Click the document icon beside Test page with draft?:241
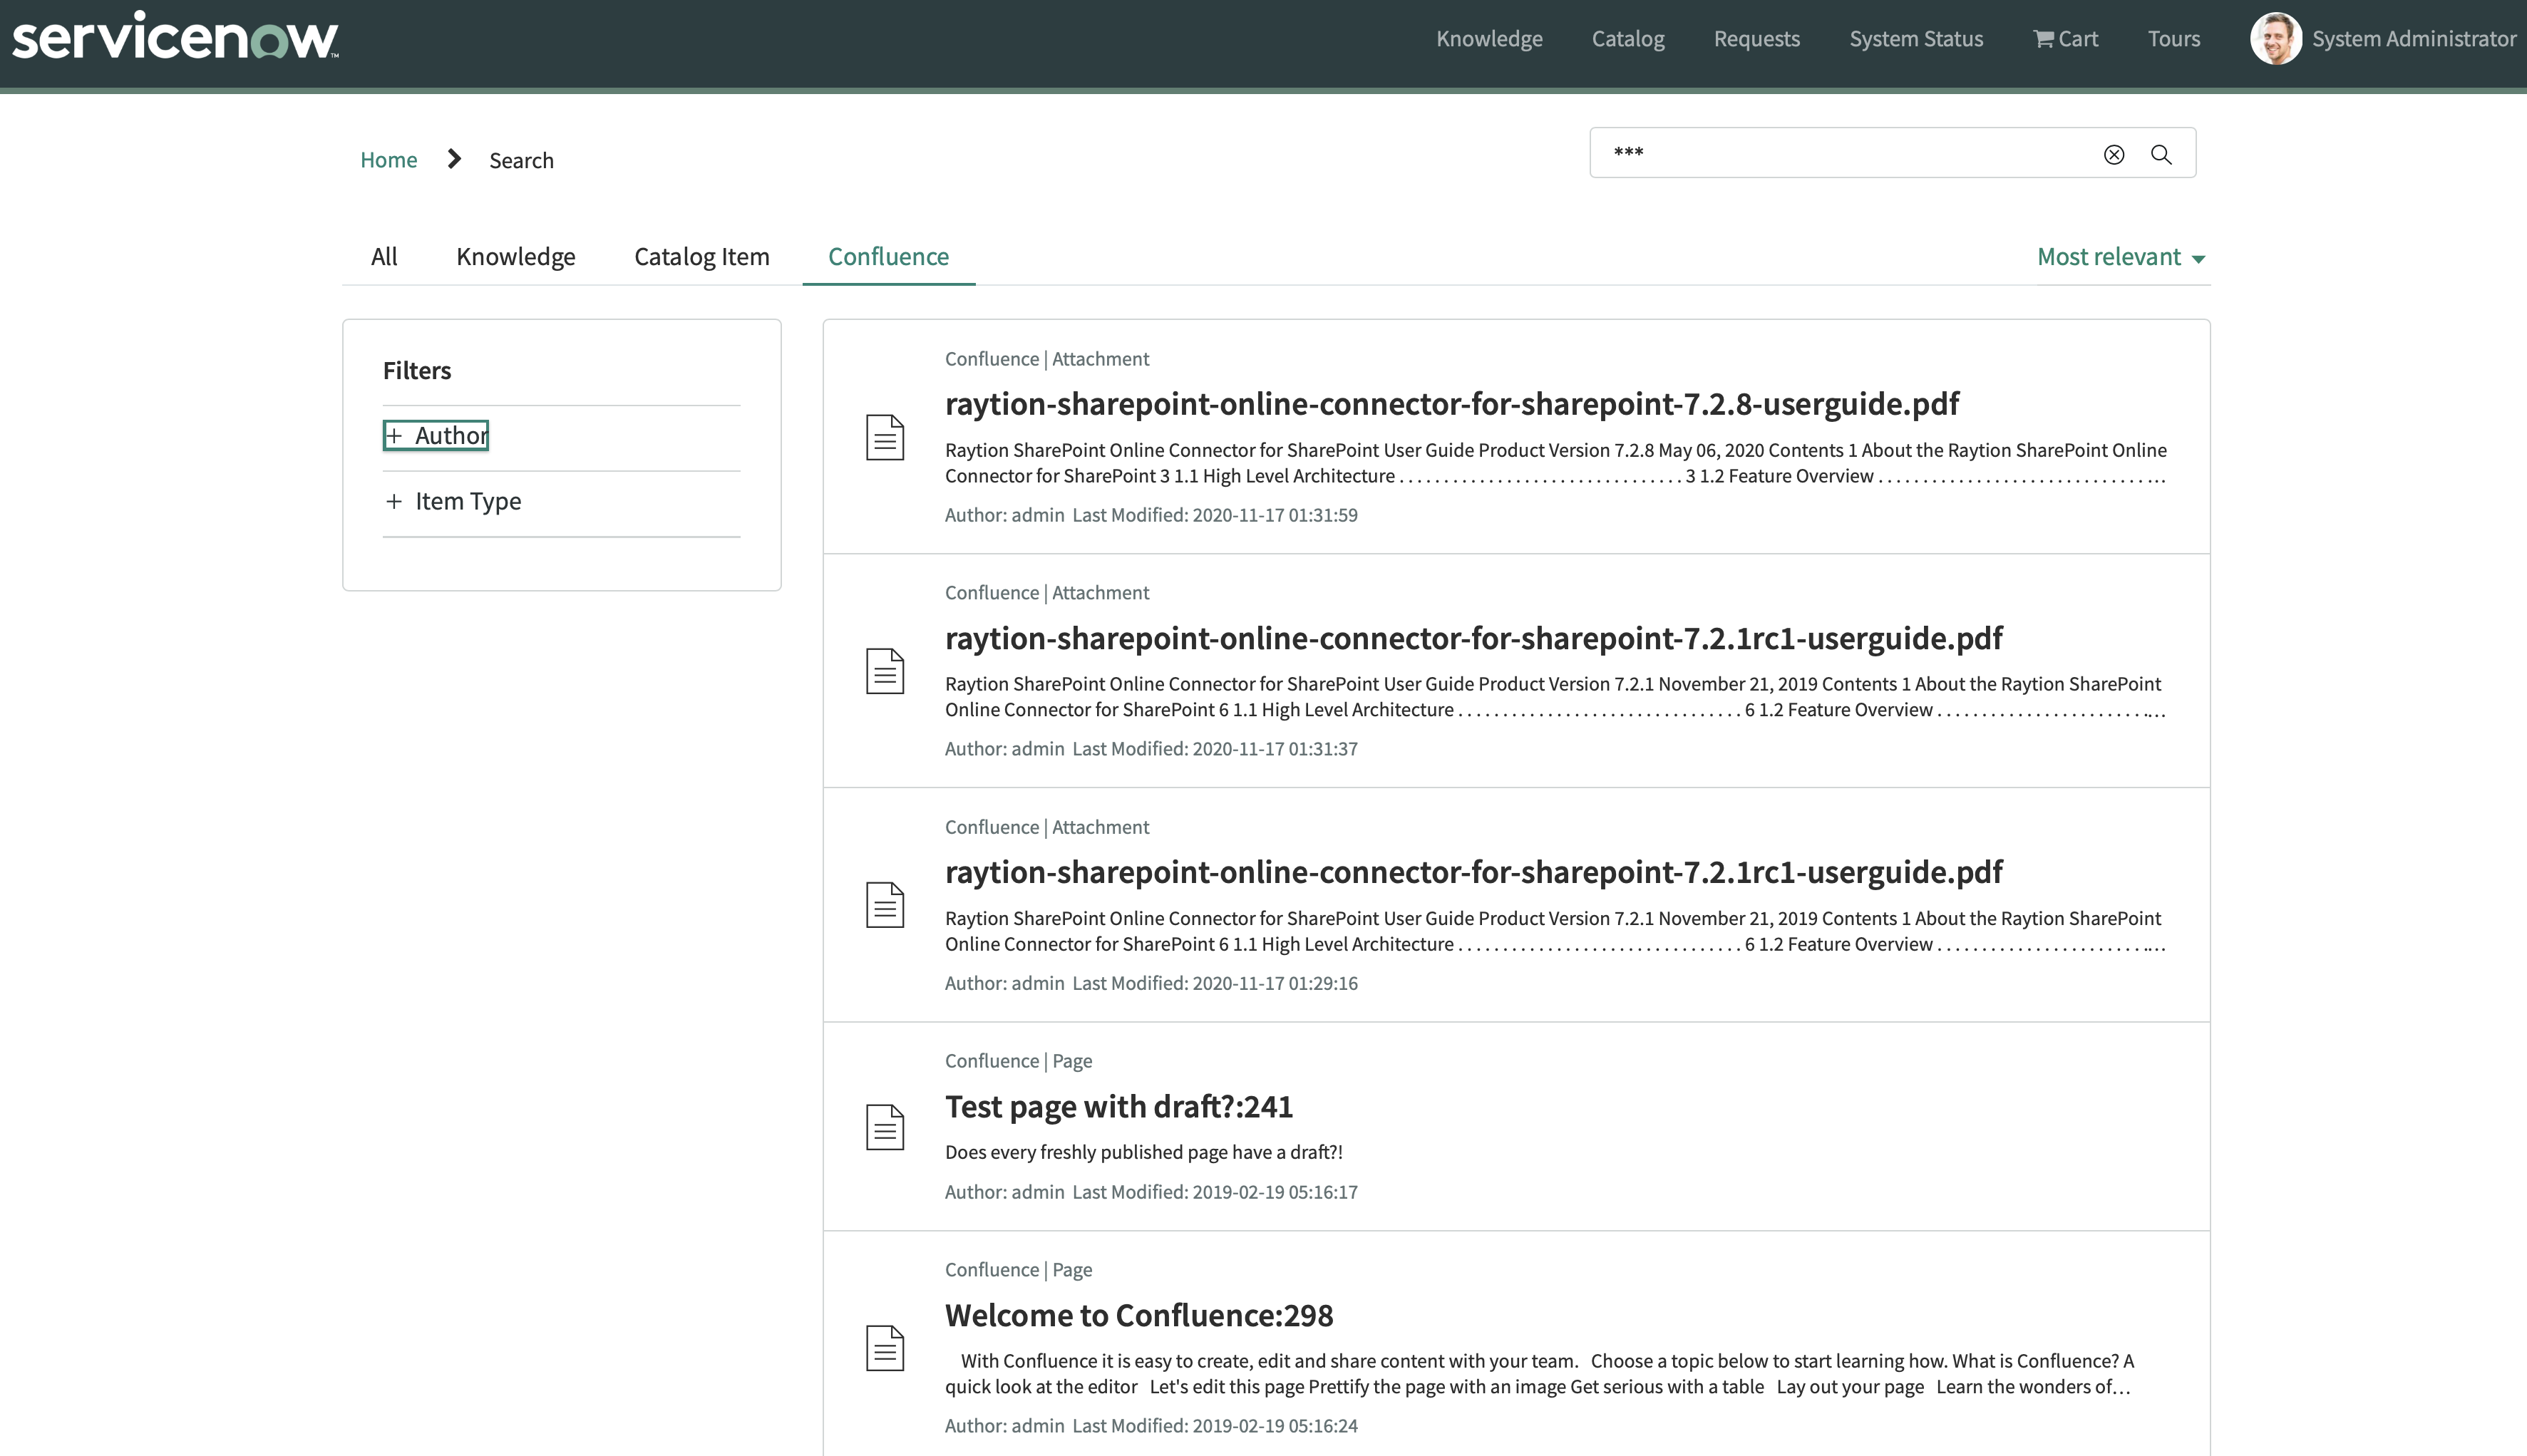This screenshot has height=1456, width=2527. coord(885,1127)
